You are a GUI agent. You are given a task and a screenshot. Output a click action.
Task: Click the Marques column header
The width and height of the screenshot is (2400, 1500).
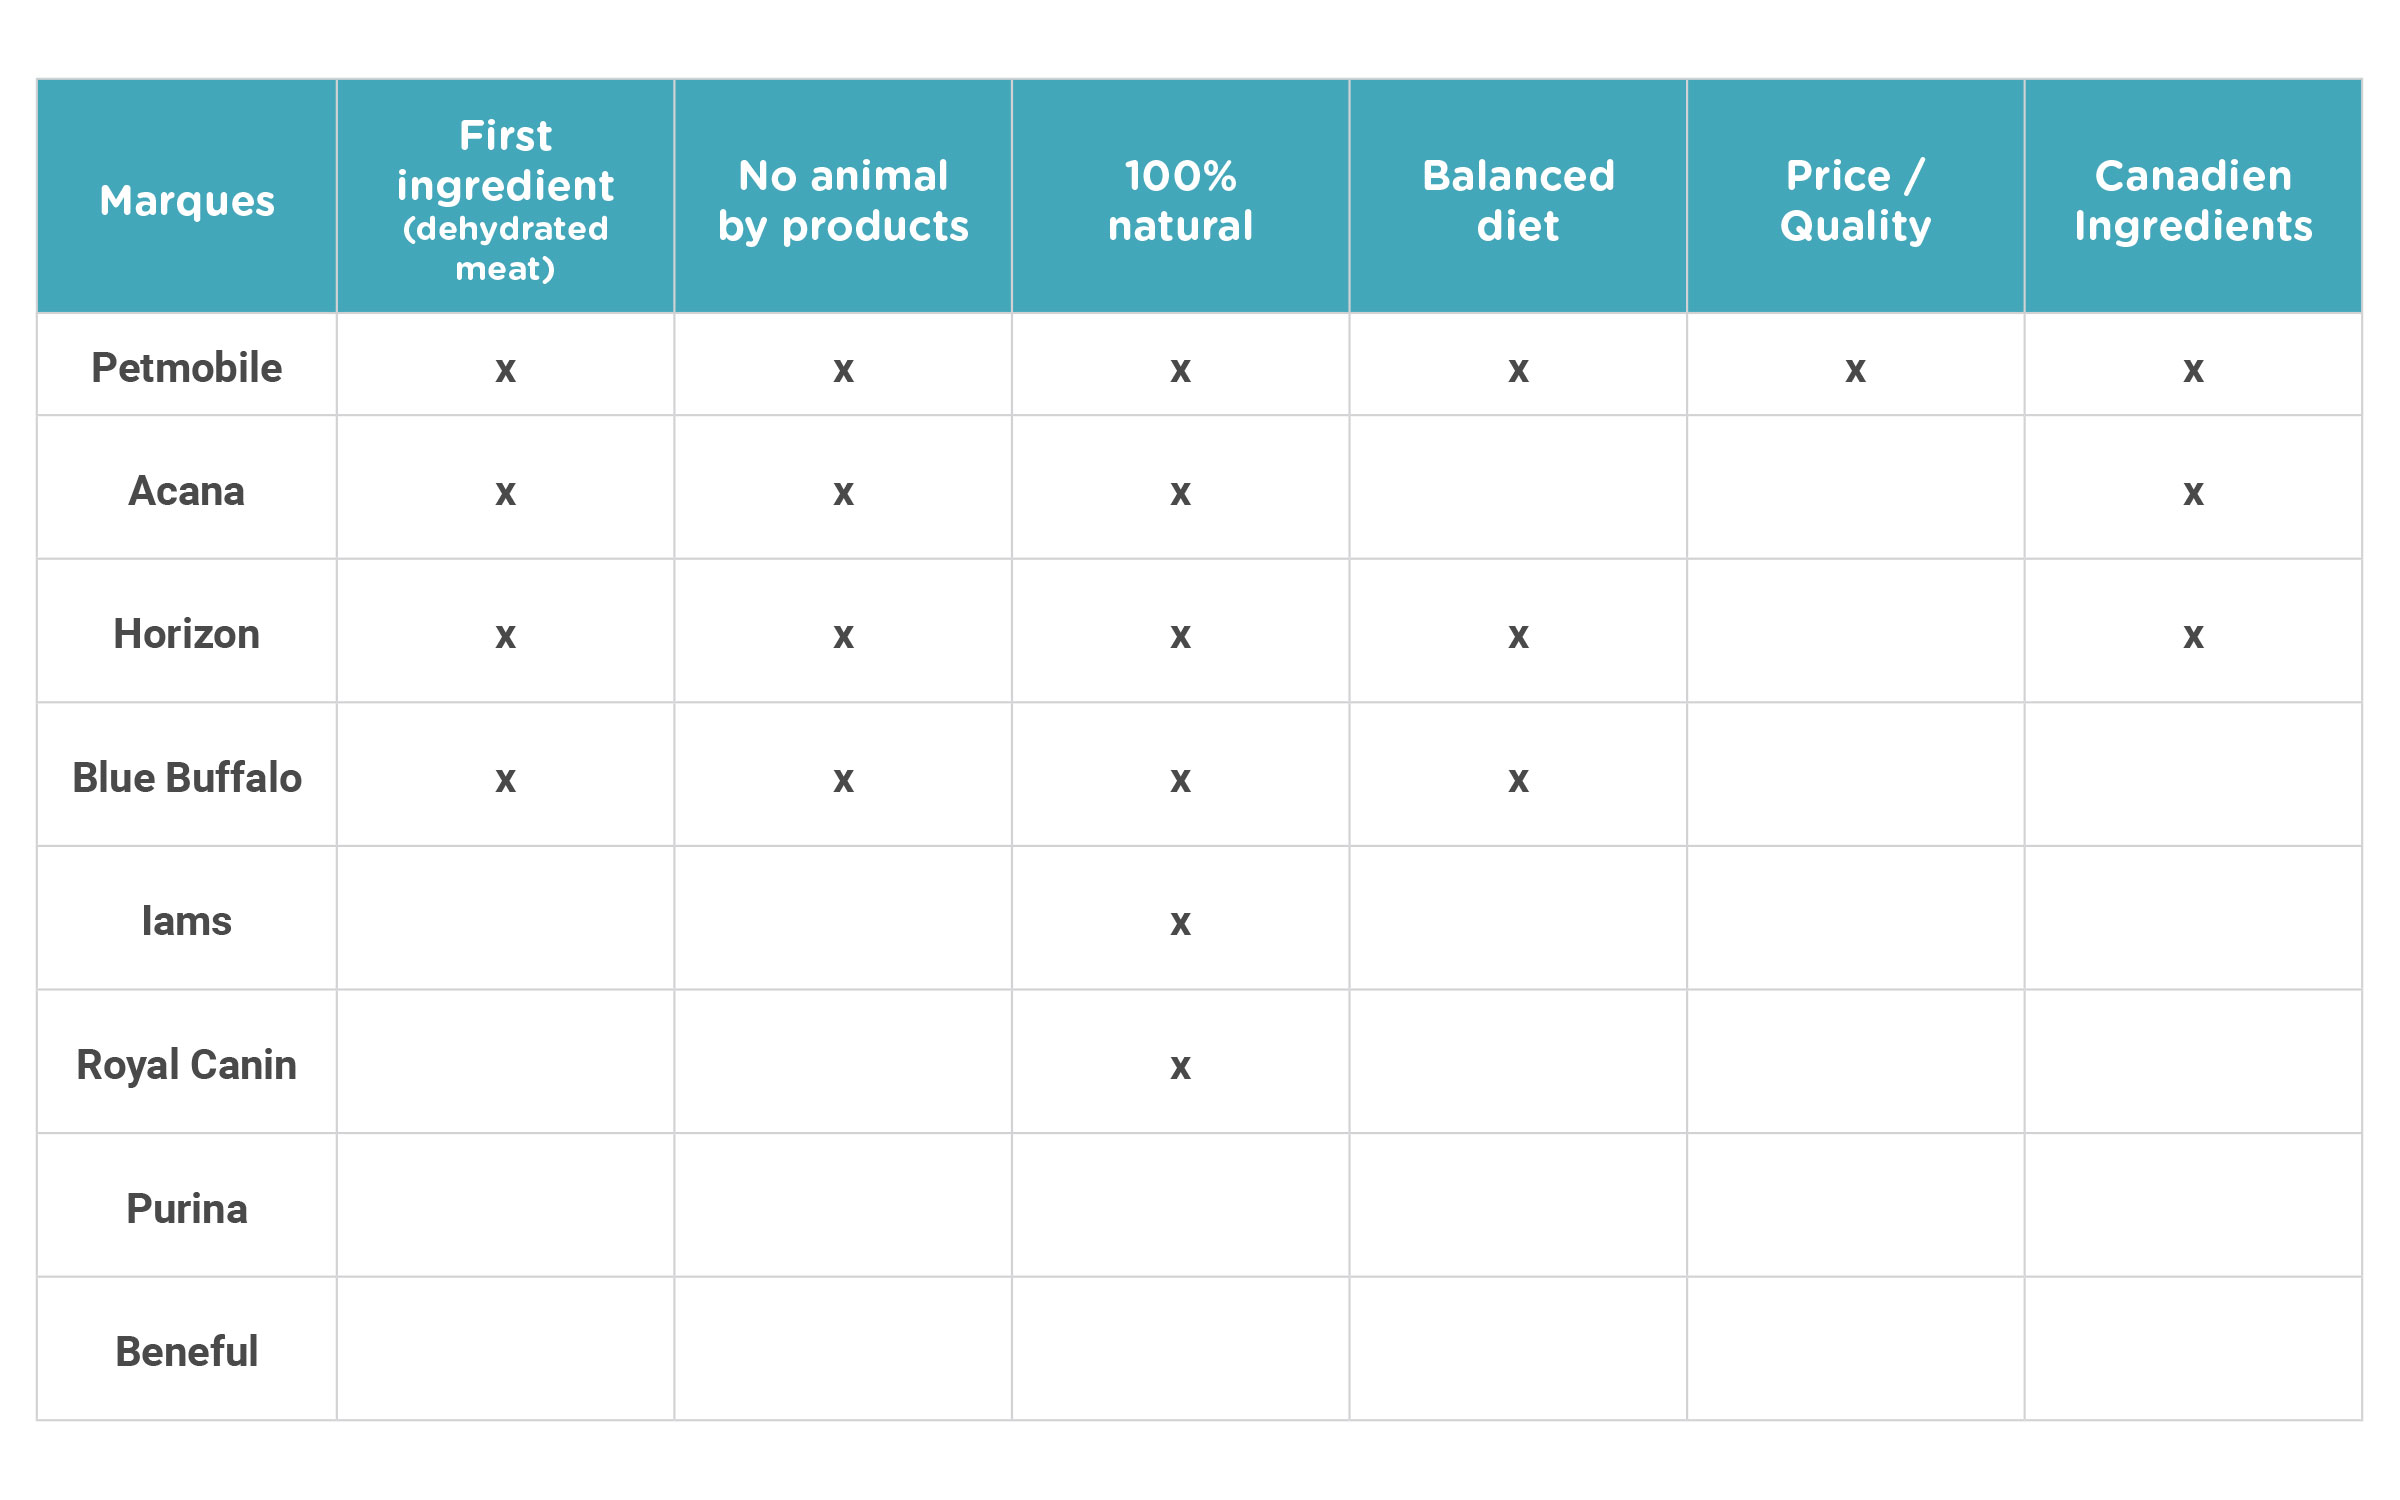click(187, 200)
